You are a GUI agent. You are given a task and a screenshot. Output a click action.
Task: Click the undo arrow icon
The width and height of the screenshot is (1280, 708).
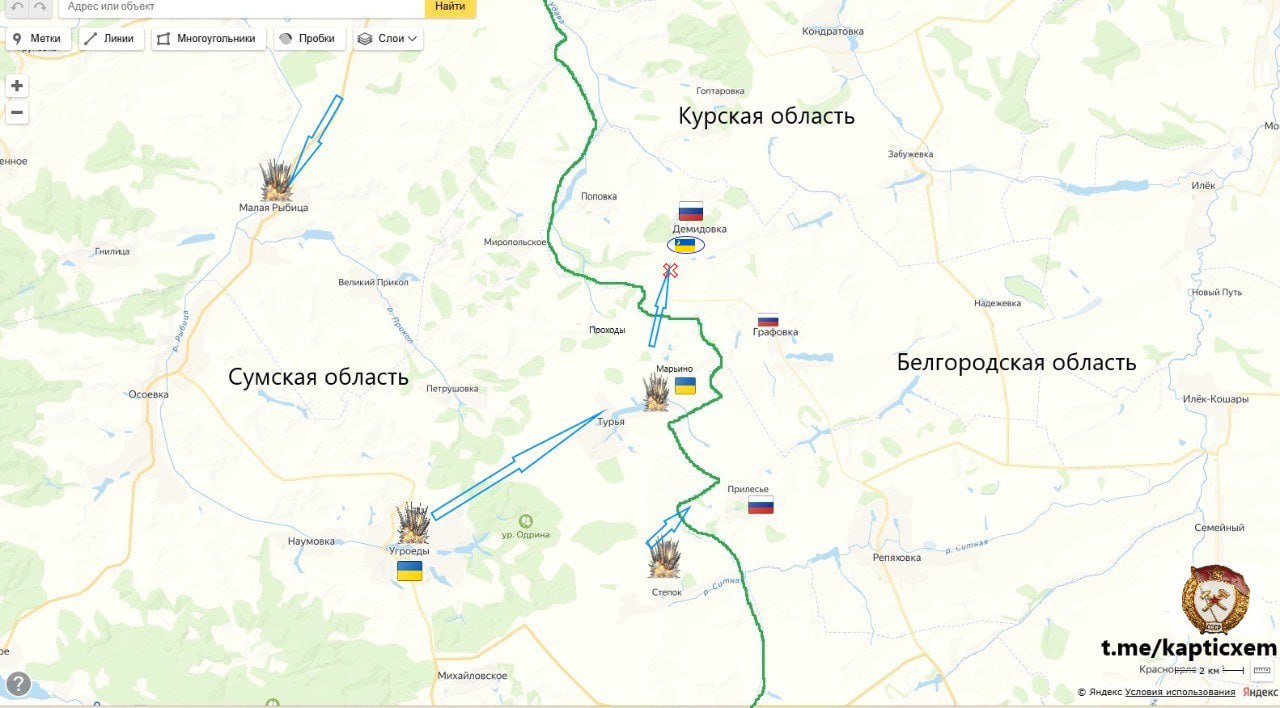(17, 7)
